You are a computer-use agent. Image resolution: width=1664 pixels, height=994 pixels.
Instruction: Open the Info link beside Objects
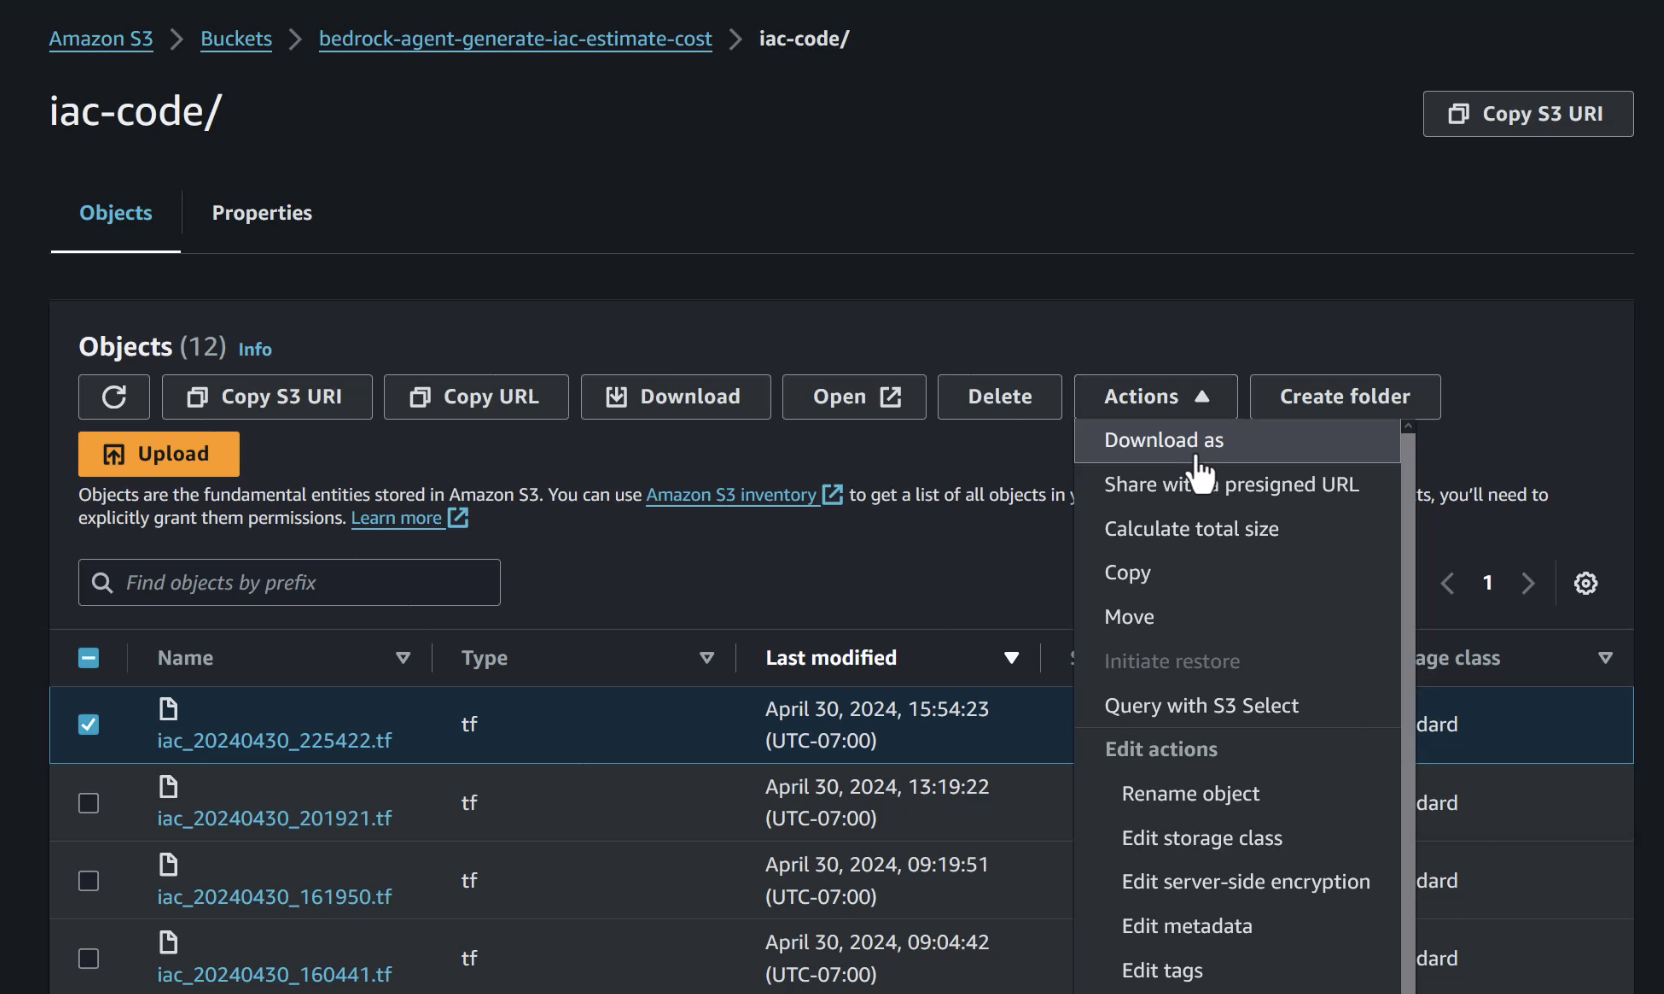pos(255,349)
